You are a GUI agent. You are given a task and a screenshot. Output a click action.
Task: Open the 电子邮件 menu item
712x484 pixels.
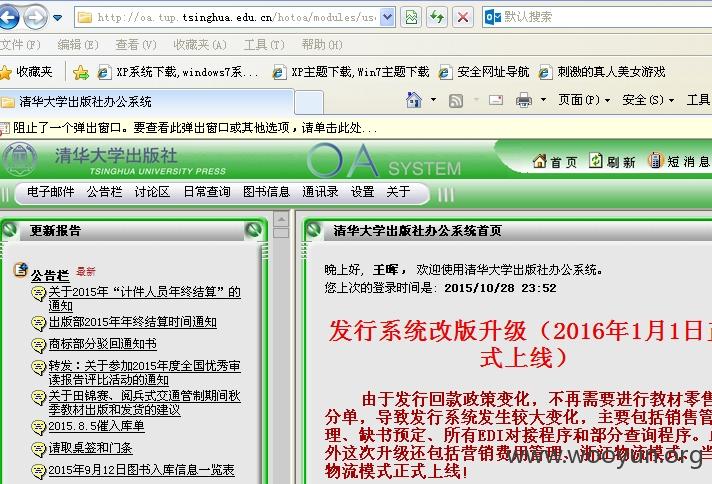pos(50,192)
